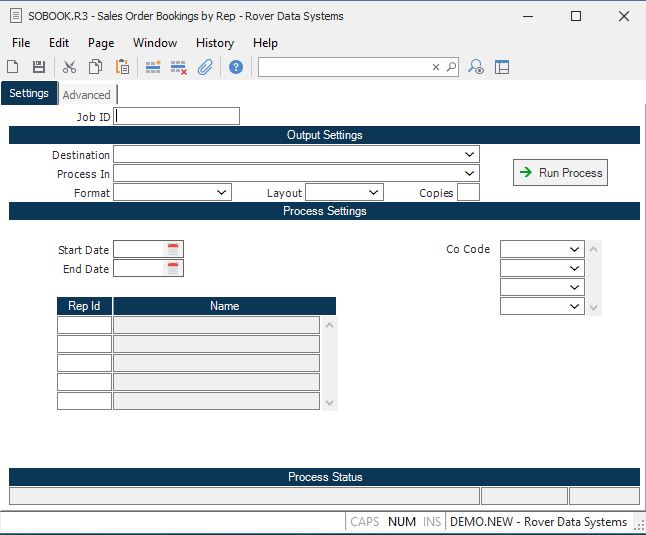646x535 pixels.
Task: Open the End Date calendar picker
Action: 173,268
